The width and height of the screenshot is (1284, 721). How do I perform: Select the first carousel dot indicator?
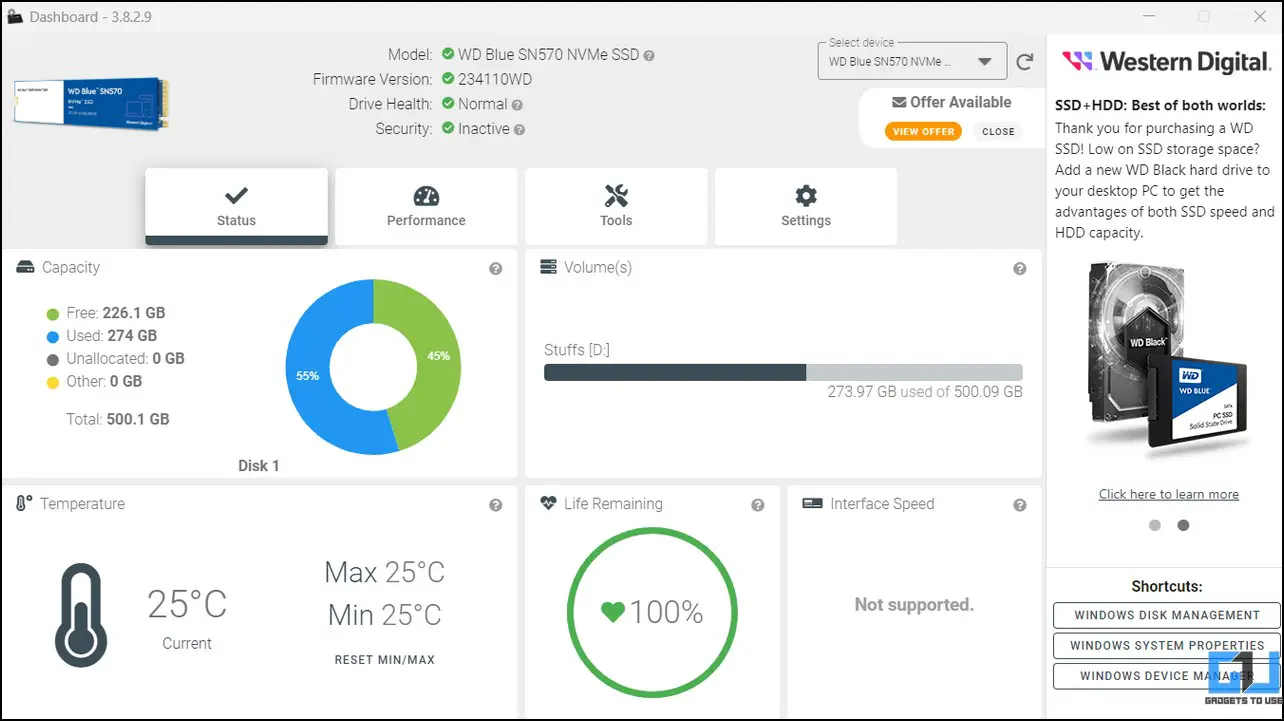[x=1155, y=525]
